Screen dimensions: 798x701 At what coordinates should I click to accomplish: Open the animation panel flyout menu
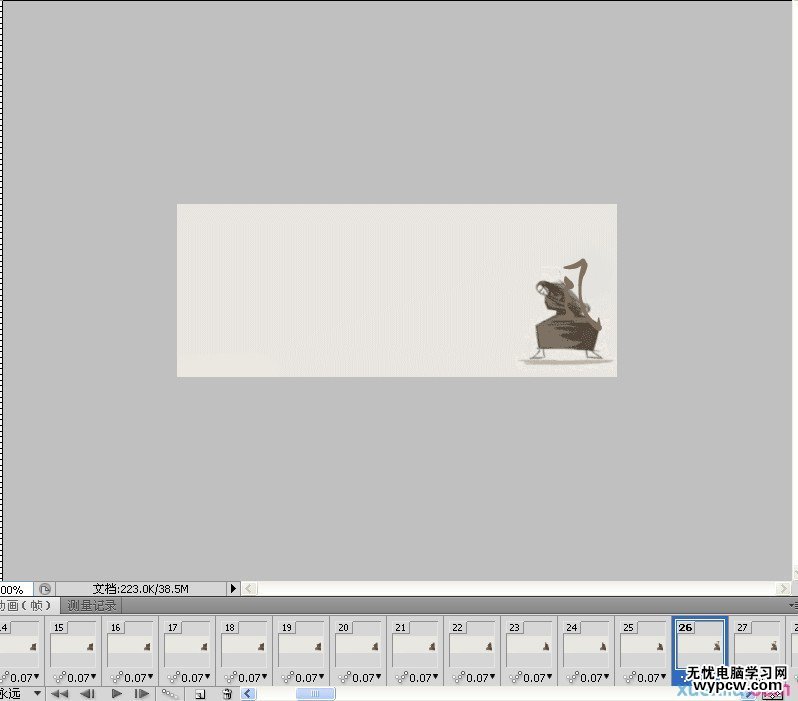(793, 605)
